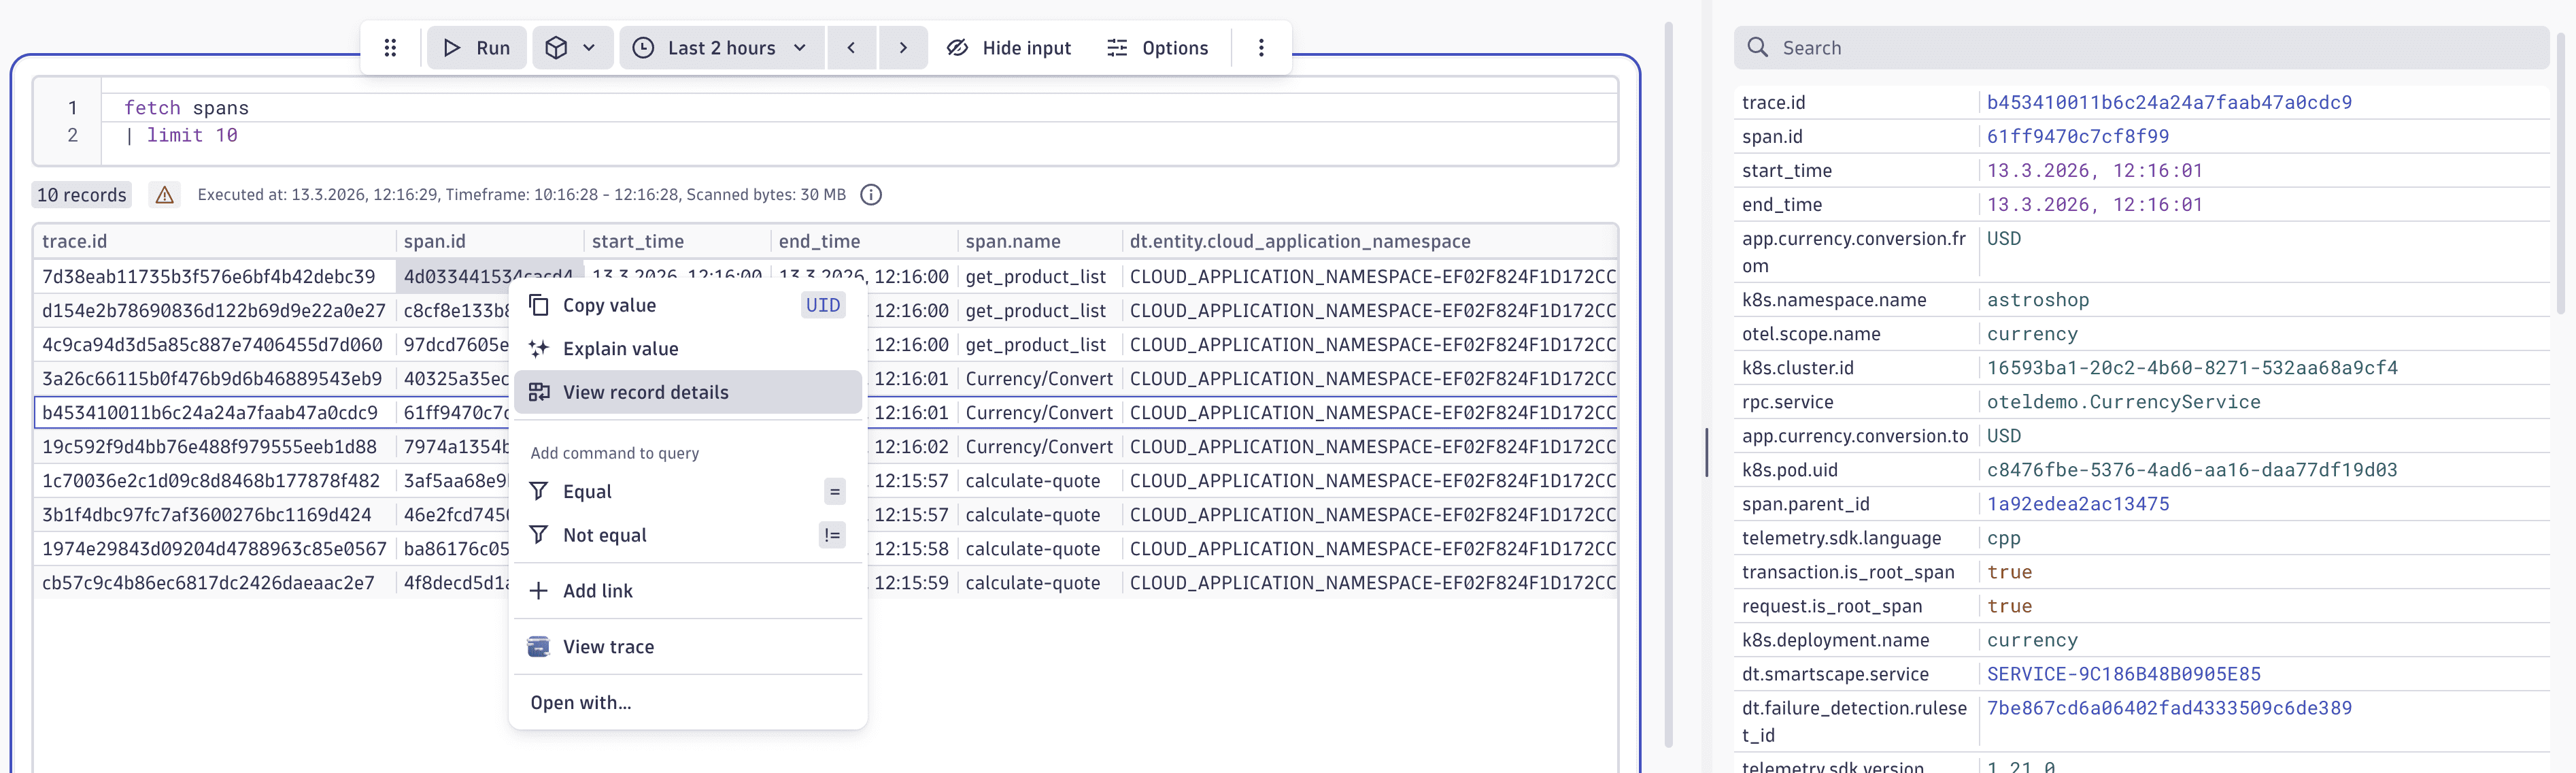Click the forward navigation arrow
This screenshot has width=2576, height=773.
click(902, 47)
